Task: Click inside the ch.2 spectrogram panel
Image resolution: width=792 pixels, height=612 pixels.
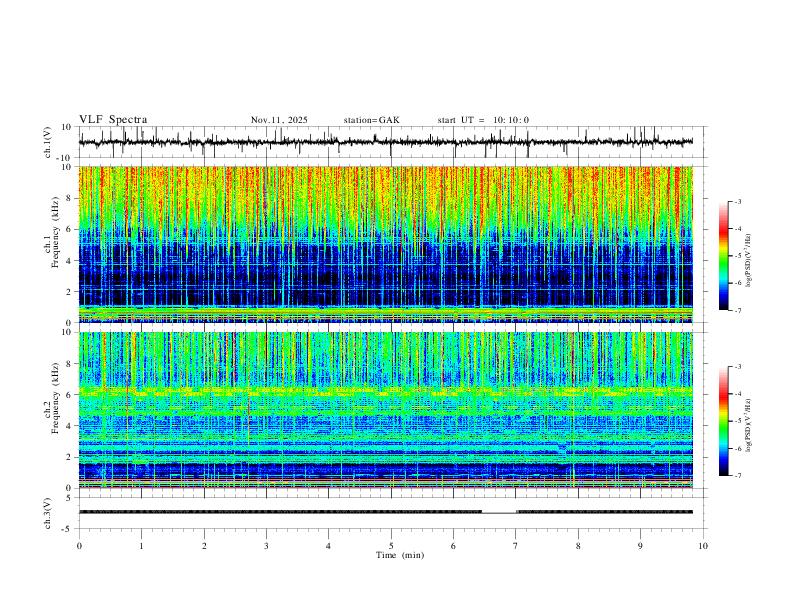Action: 385,410
